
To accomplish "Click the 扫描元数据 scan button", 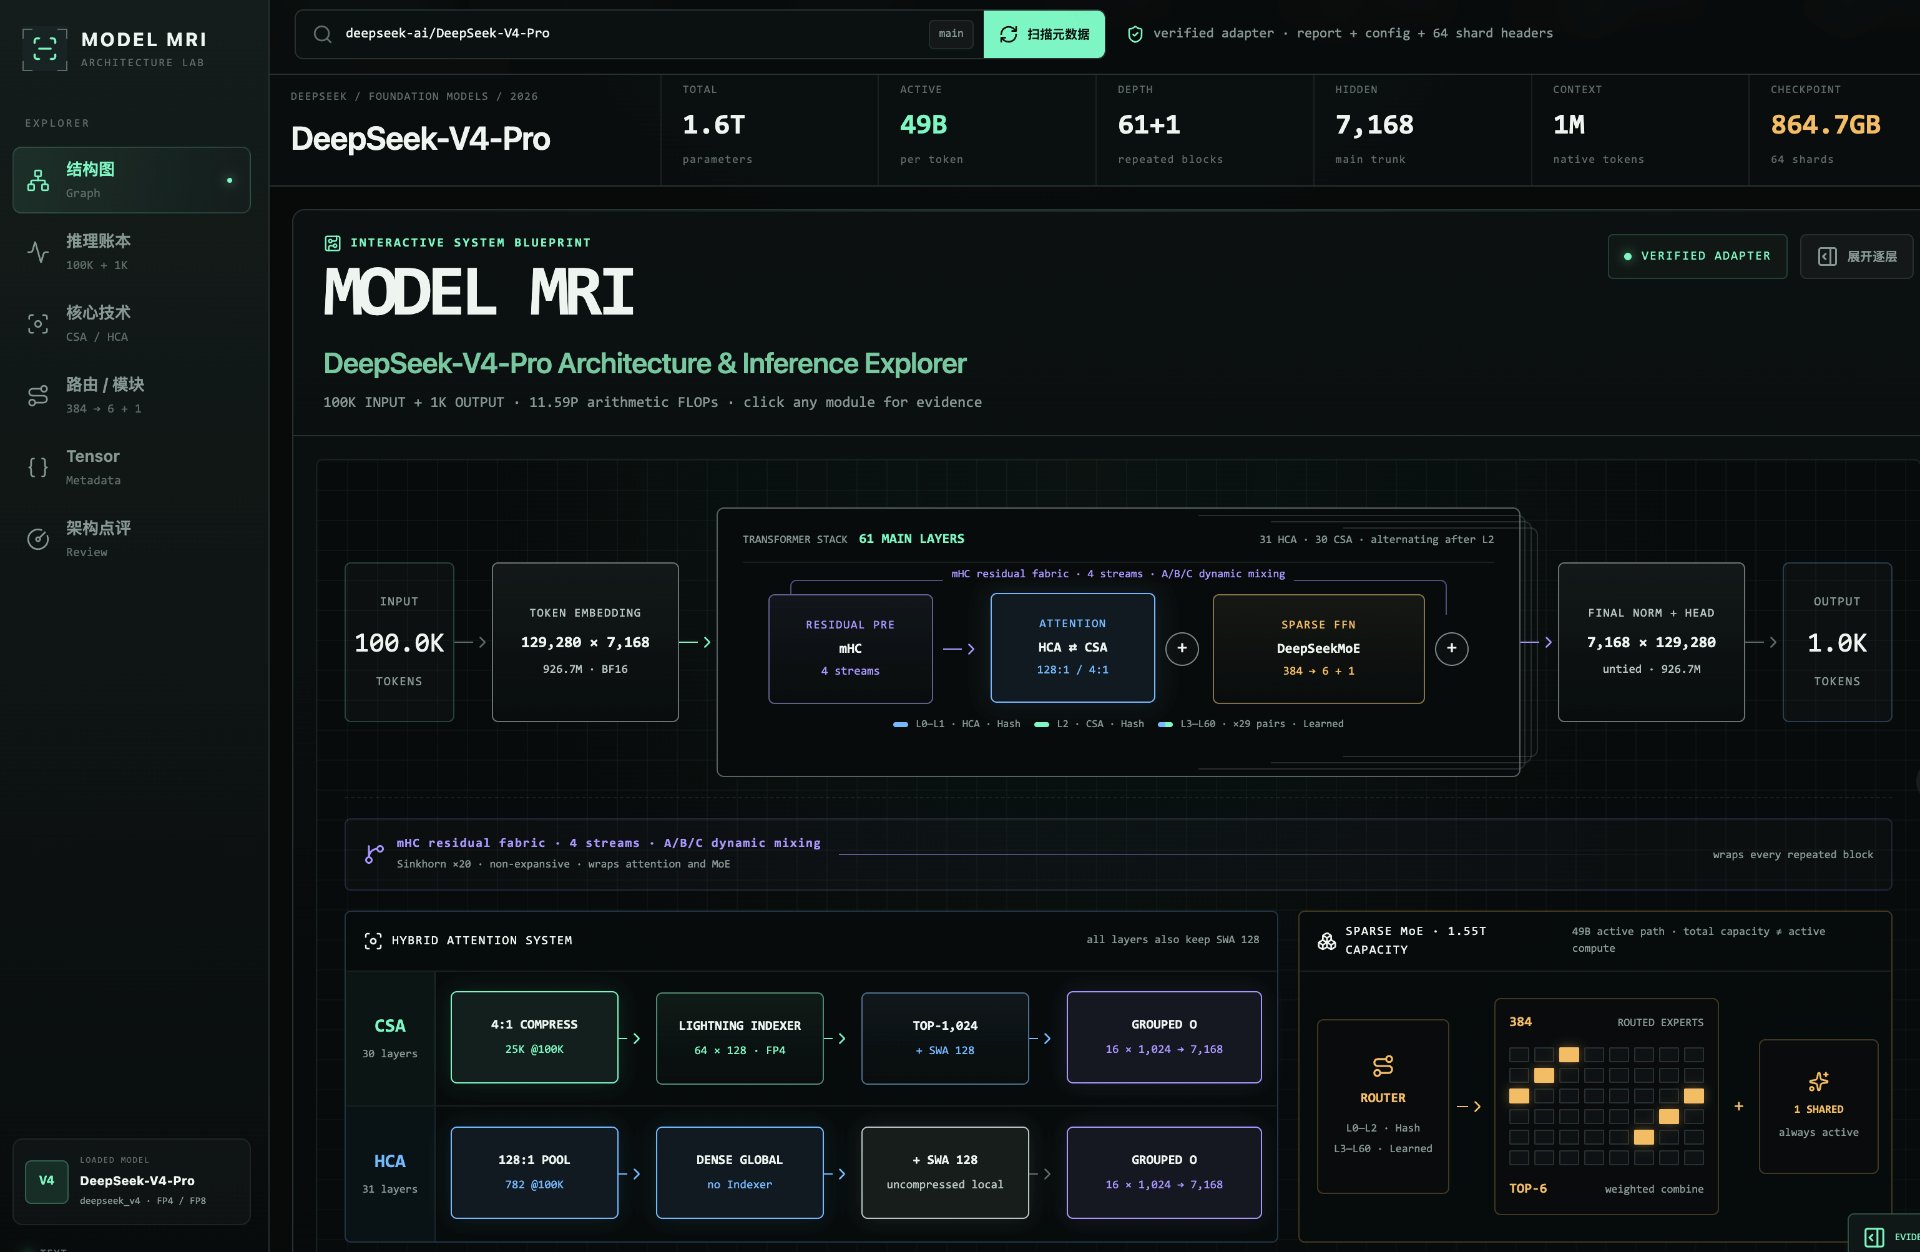I will pos(1044,34).
